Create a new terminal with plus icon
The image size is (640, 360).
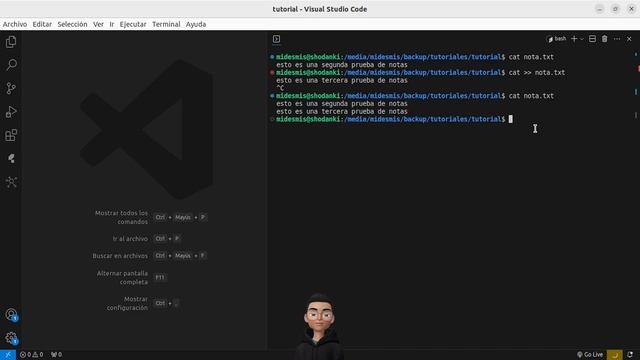tap(574, 39)
